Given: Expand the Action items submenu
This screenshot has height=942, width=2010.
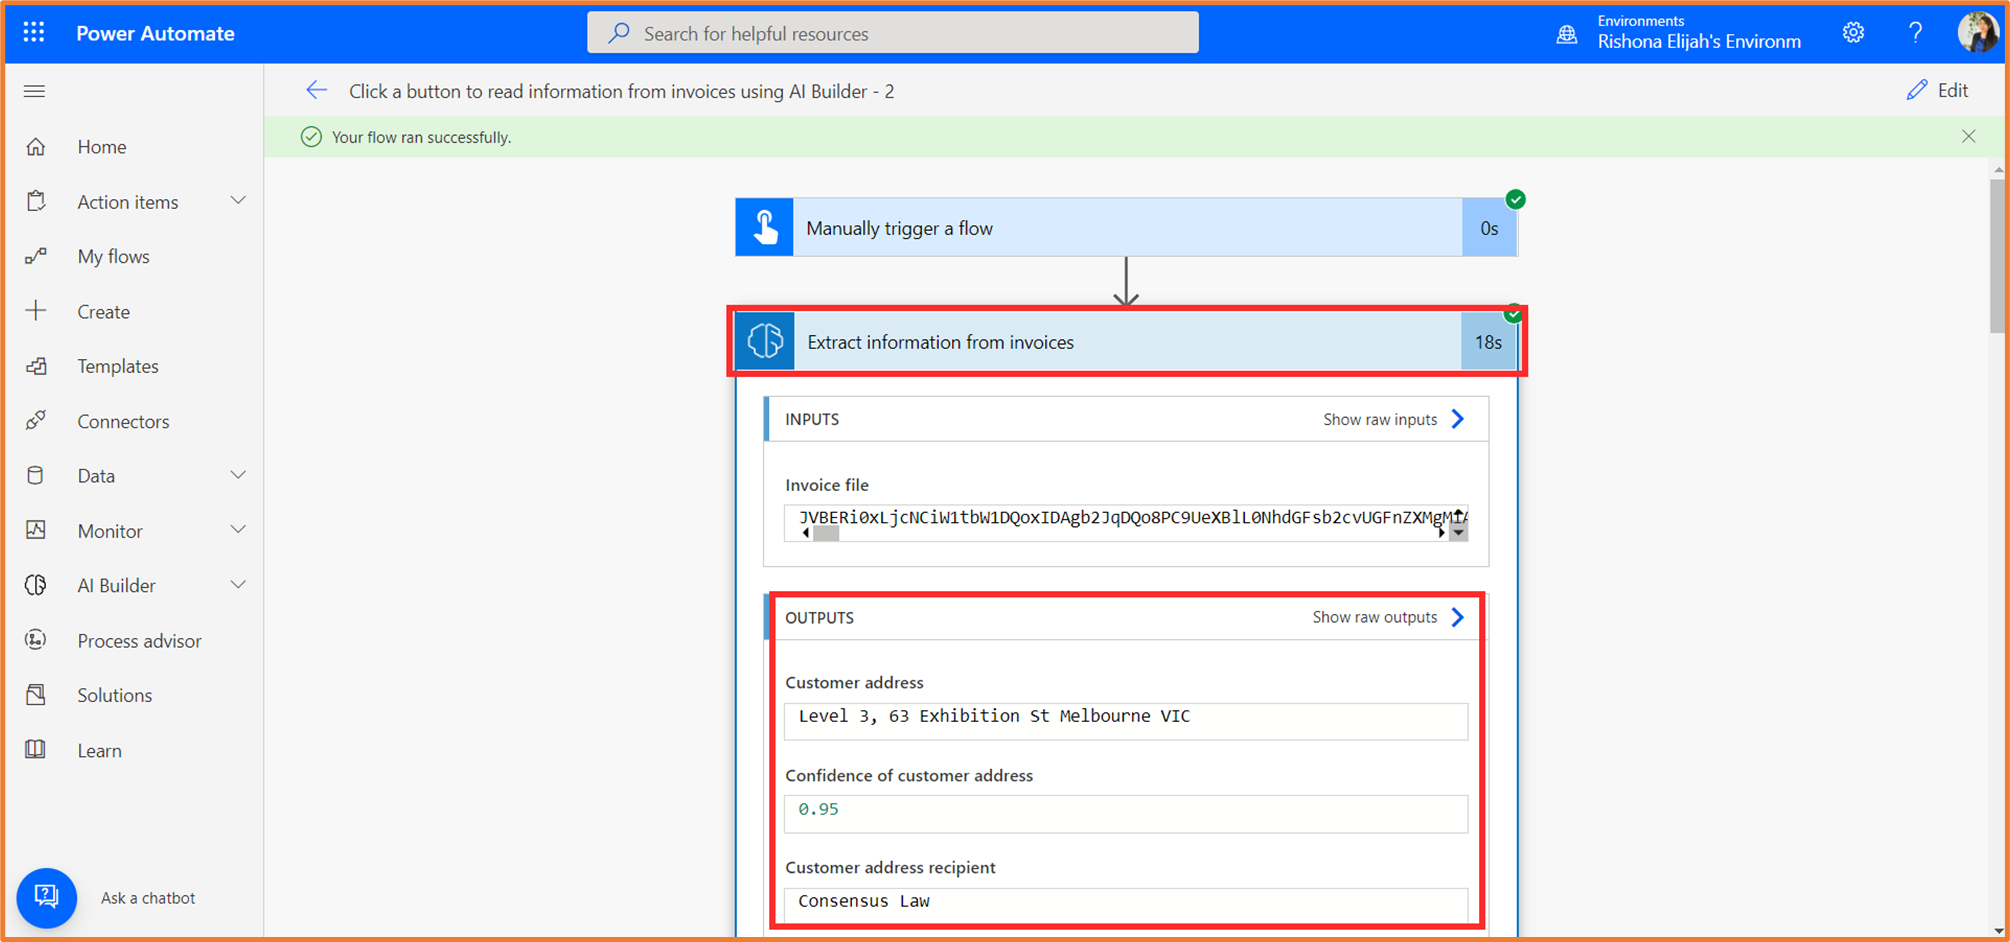Looking at the screenshot, I should pos(238,200).
